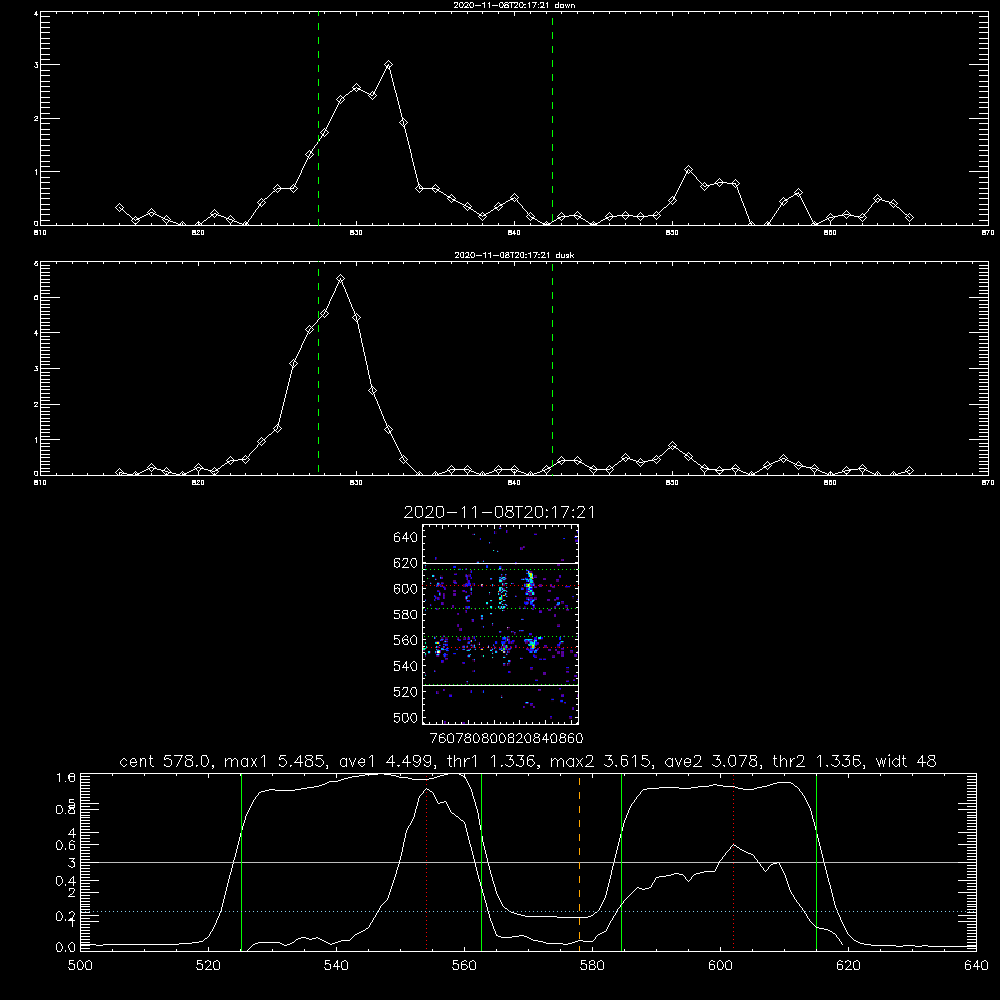Image resolution: width=1000 pixels, height=1000 pixels.
Task: Click the dusk plot title text
Action: 514,255
